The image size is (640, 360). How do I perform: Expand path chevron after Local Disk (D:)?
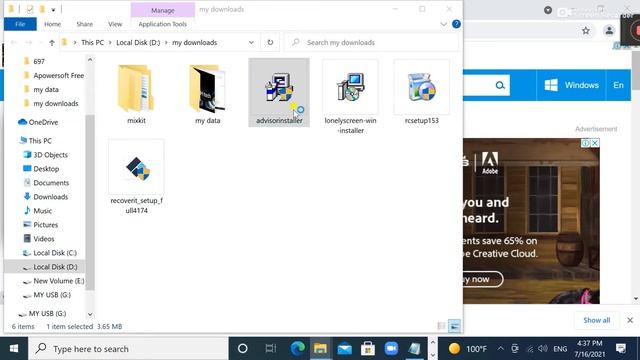pos(166,42)
